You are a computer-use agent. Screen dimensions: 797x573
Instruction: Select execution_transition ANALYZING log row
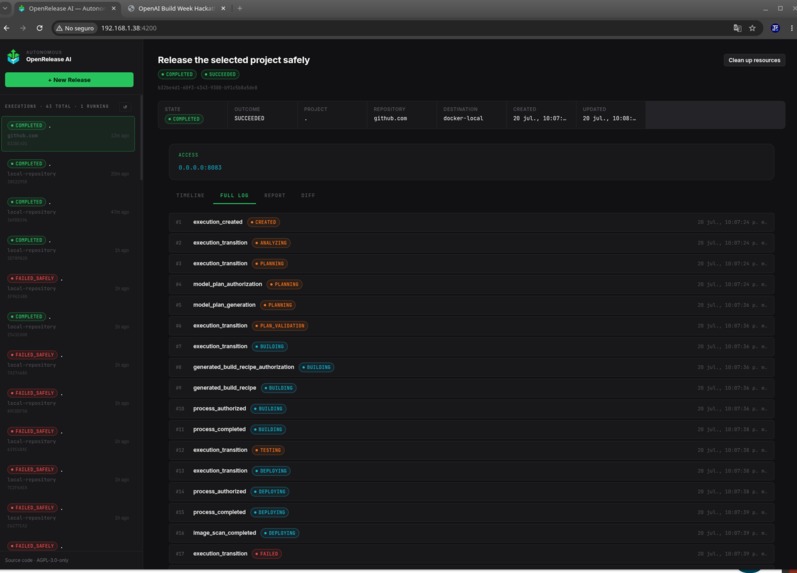pyautogui.click(x=471, y=243)
